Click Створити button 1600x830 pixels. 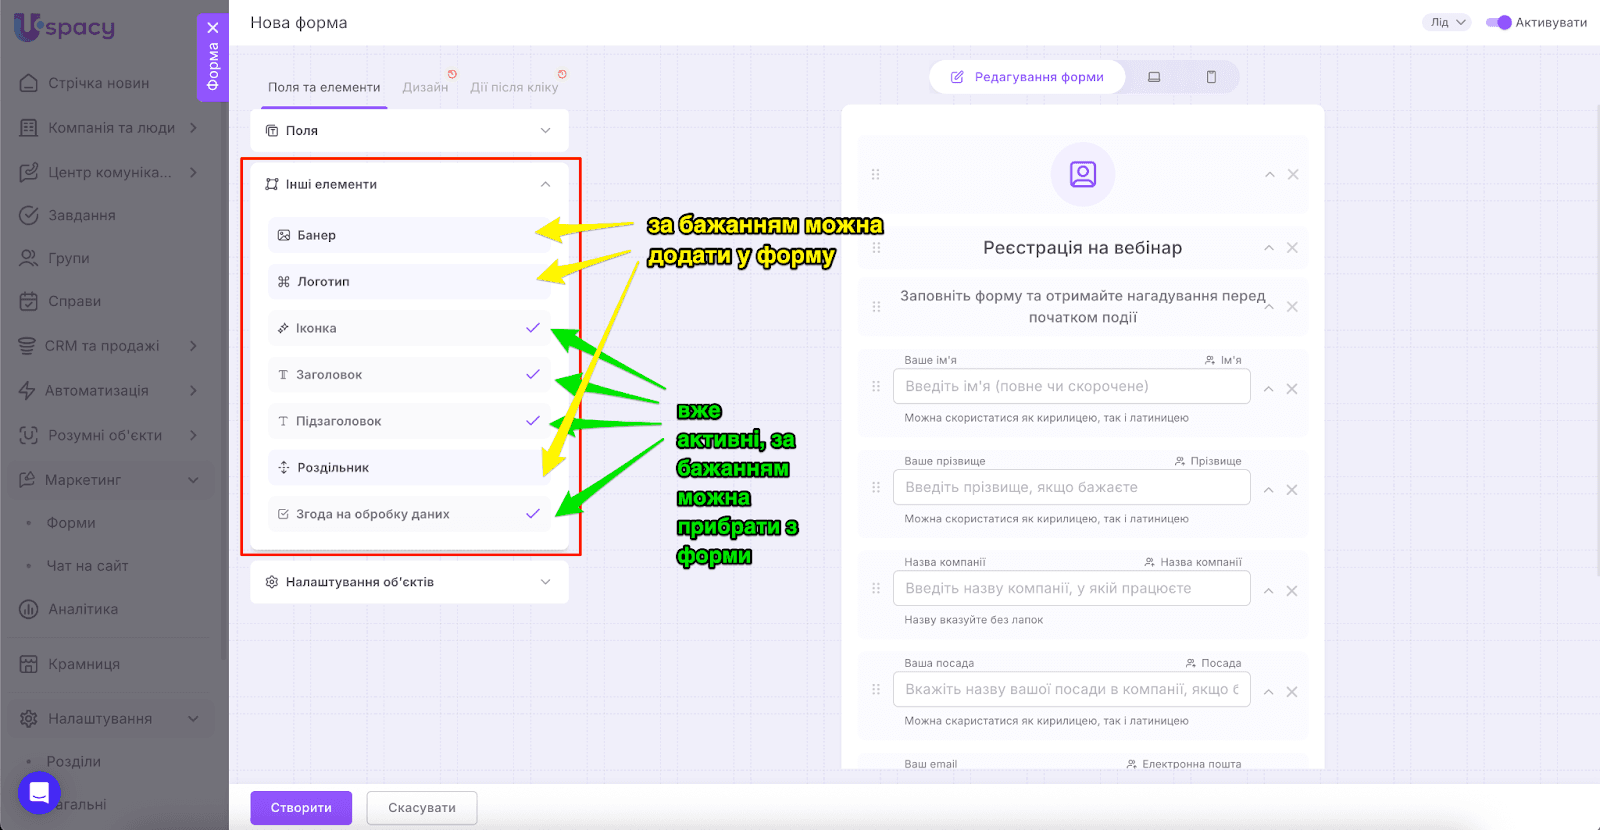pyautogui.click(x=301, y=808)
